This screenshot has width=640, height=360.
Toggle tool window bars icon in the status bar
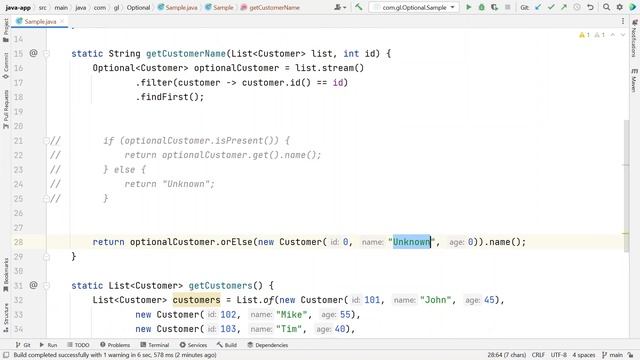click(x=6, y=355)
